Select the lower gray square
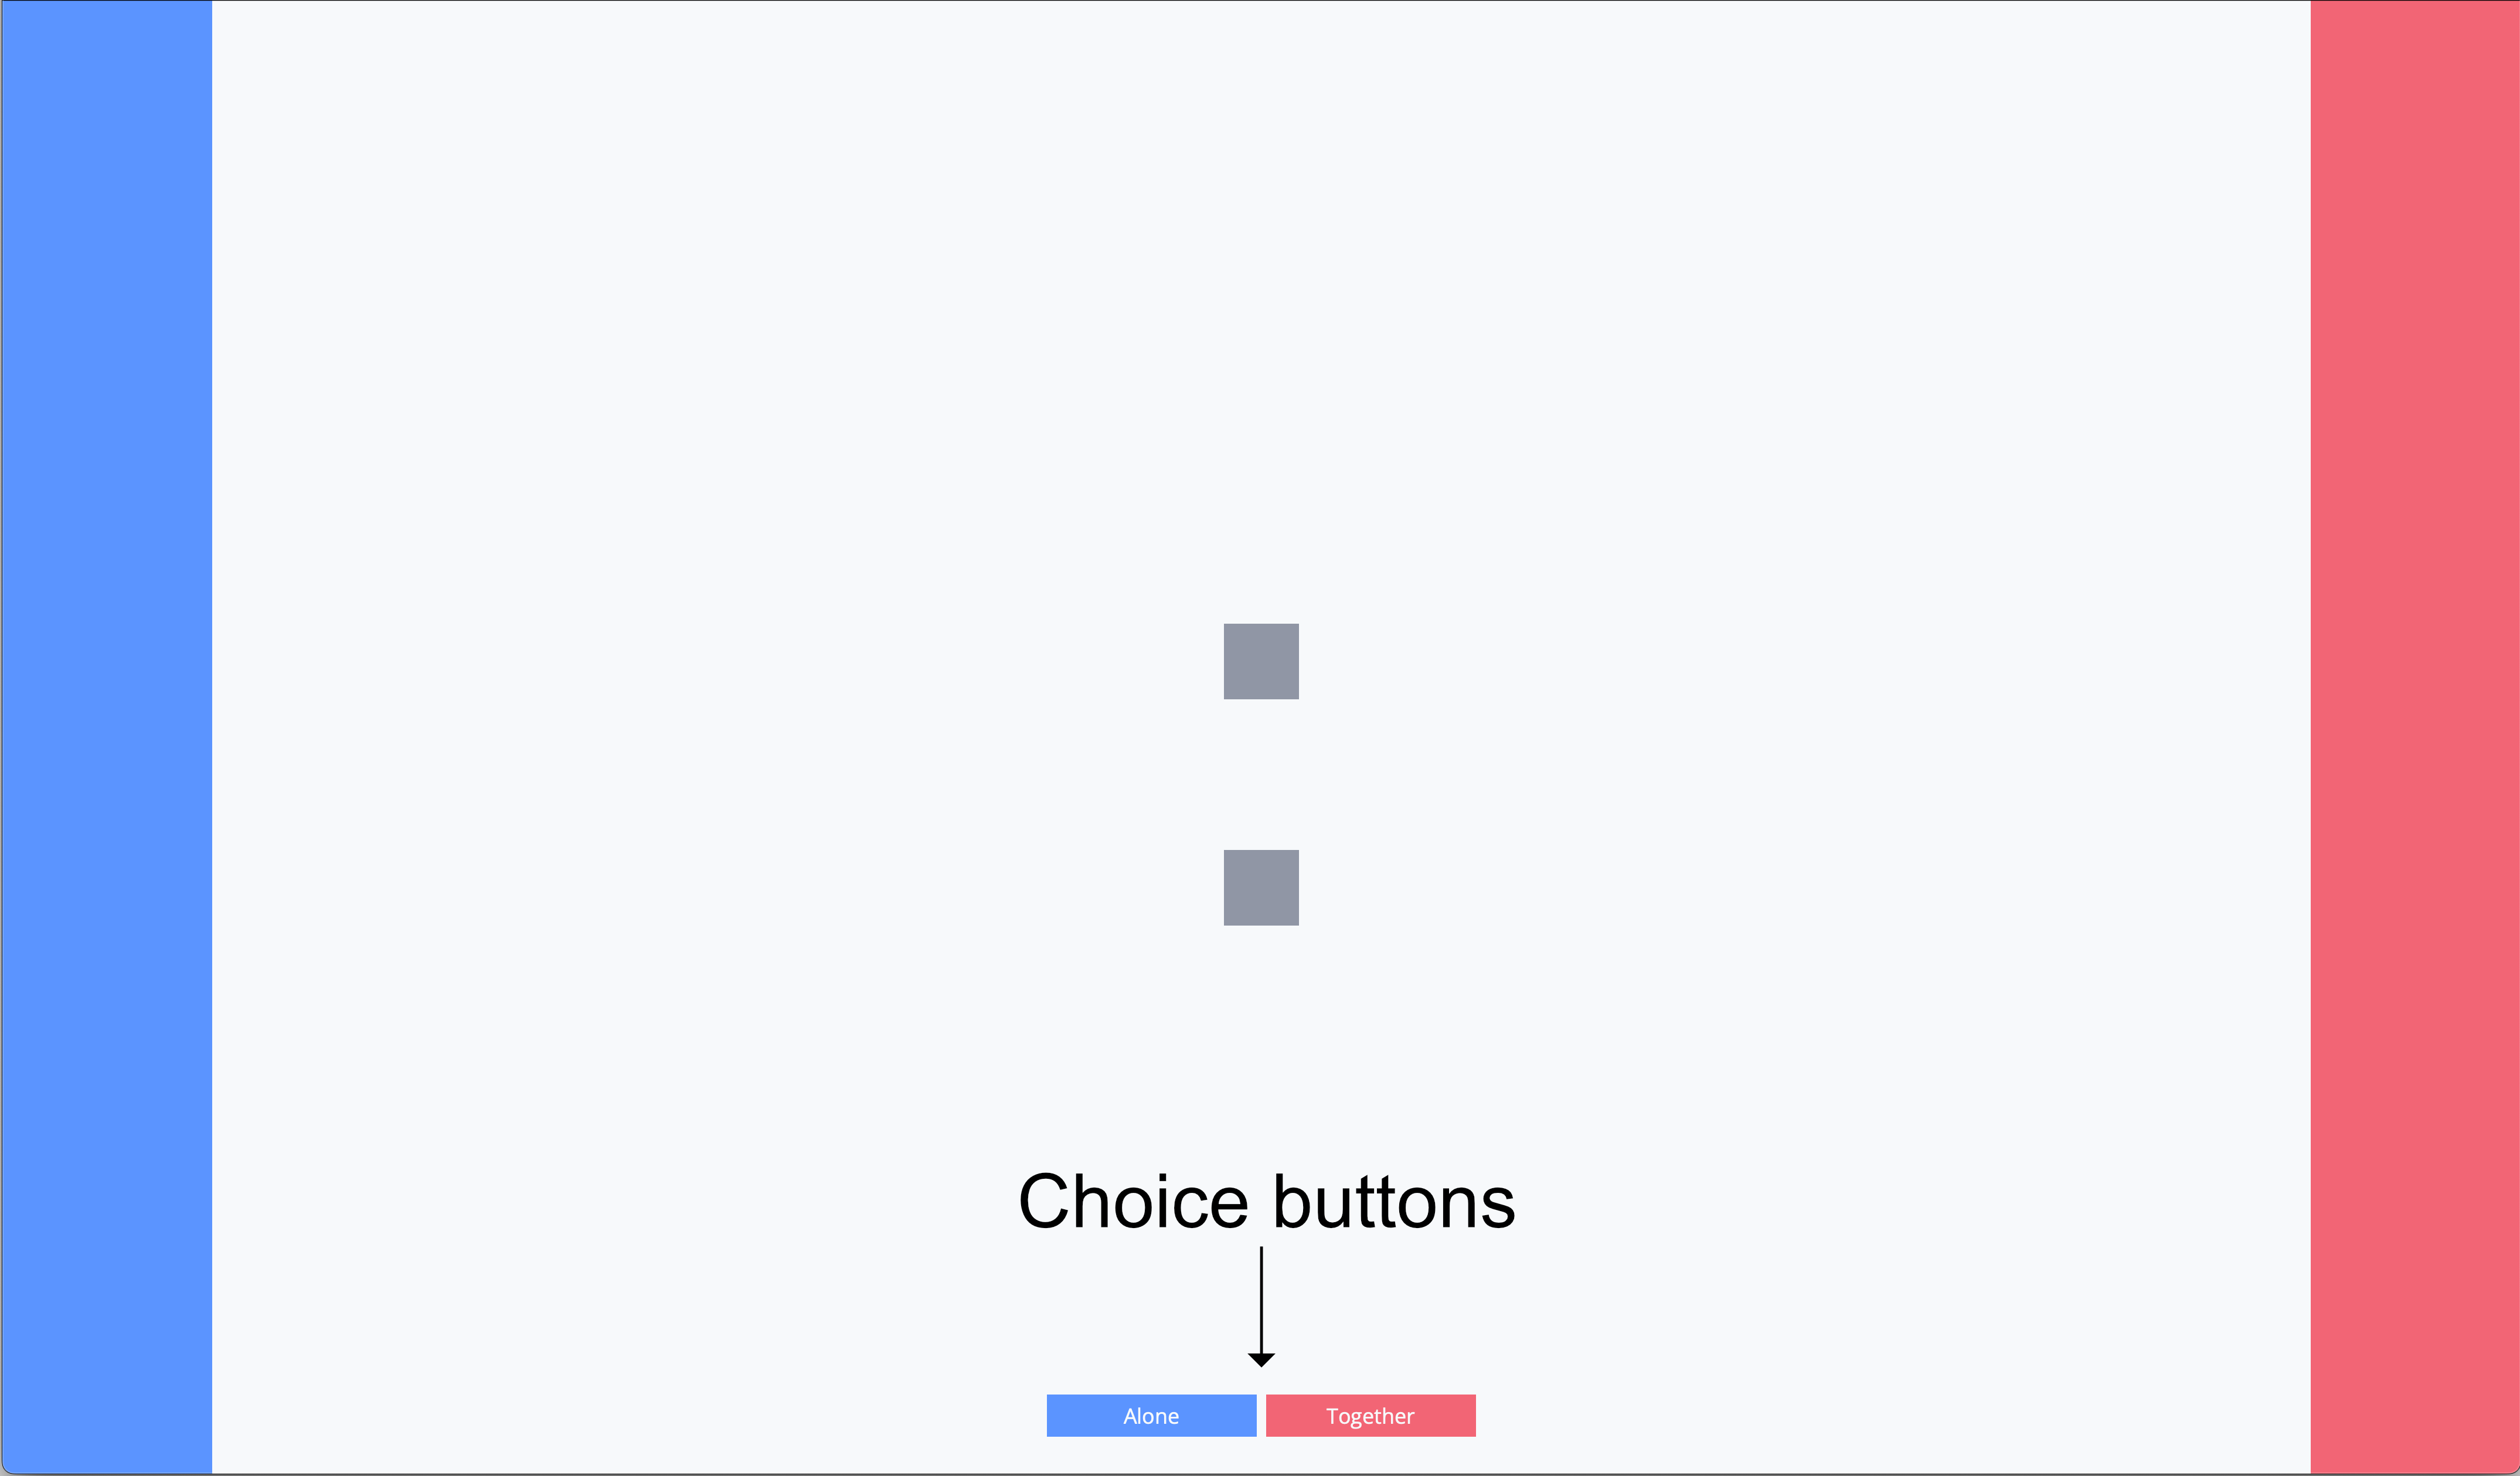This screenshot has width=2520, height=1476. 1261,887
